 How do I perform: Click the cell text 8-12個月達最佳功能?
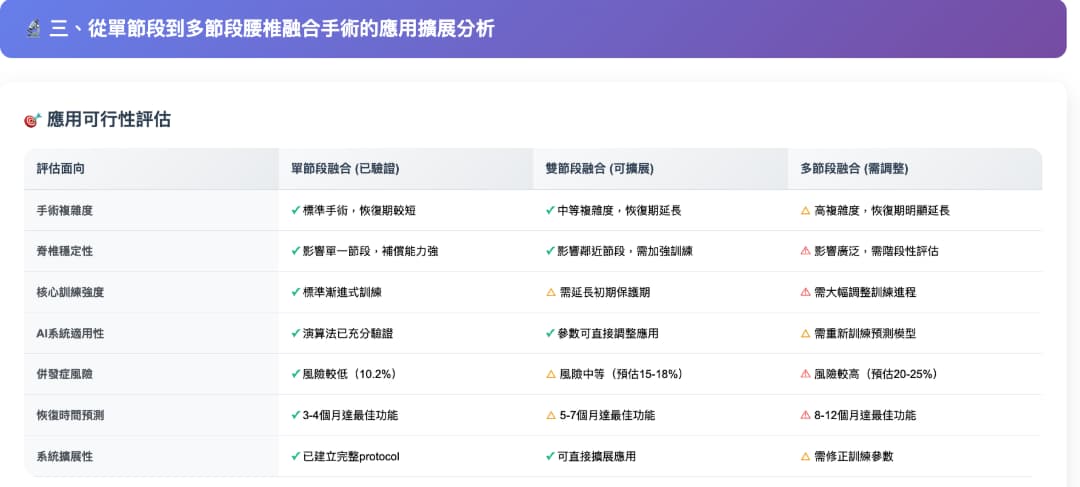865,415
